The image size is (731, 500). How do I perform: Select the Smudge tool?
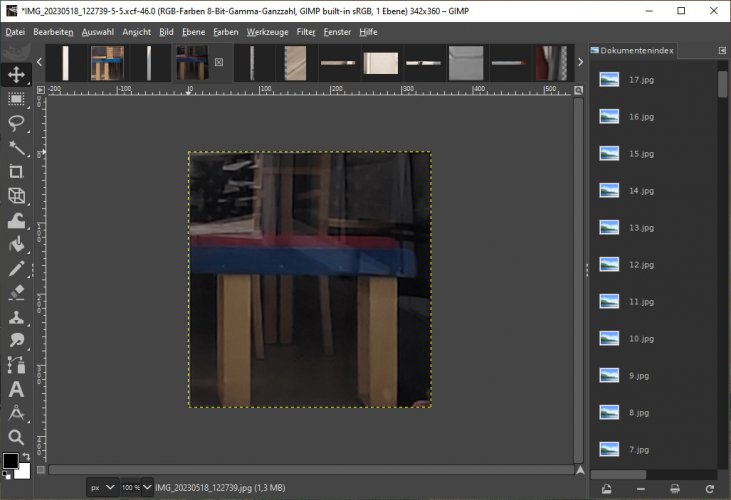(16, 341)
